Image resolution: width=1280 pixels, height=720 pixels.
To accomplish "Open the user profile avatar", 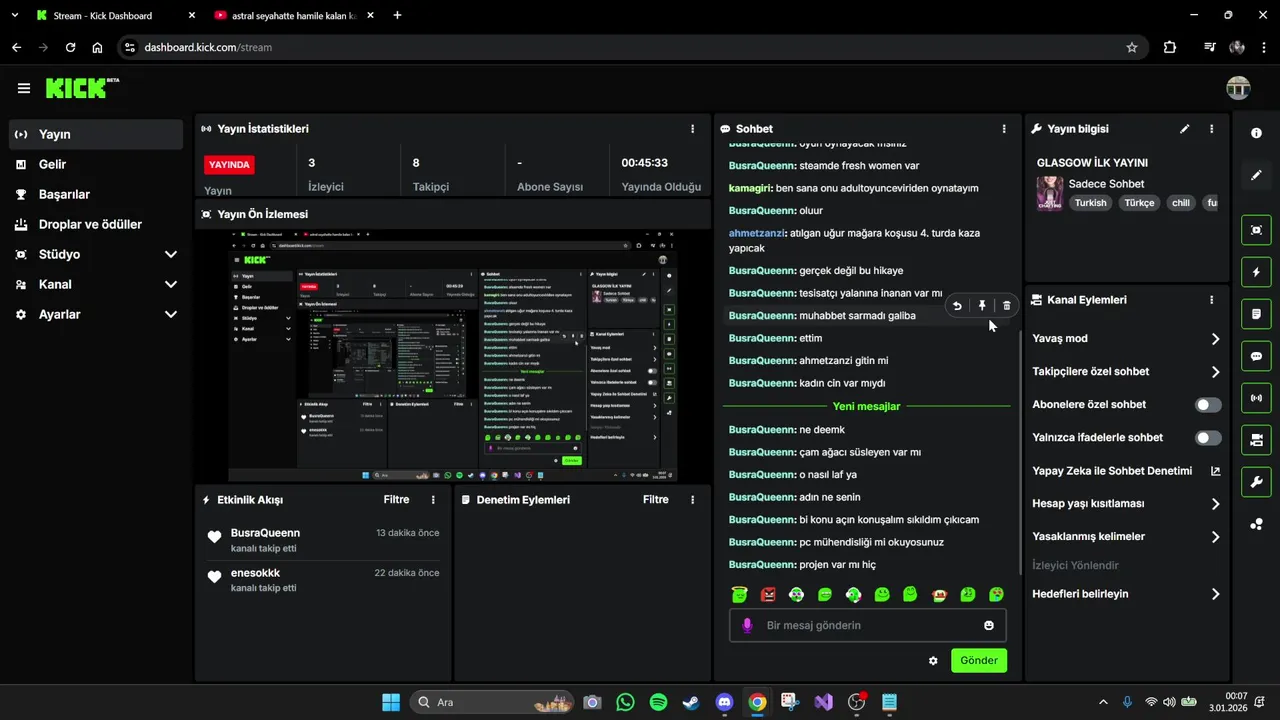I will point(1238,88).
